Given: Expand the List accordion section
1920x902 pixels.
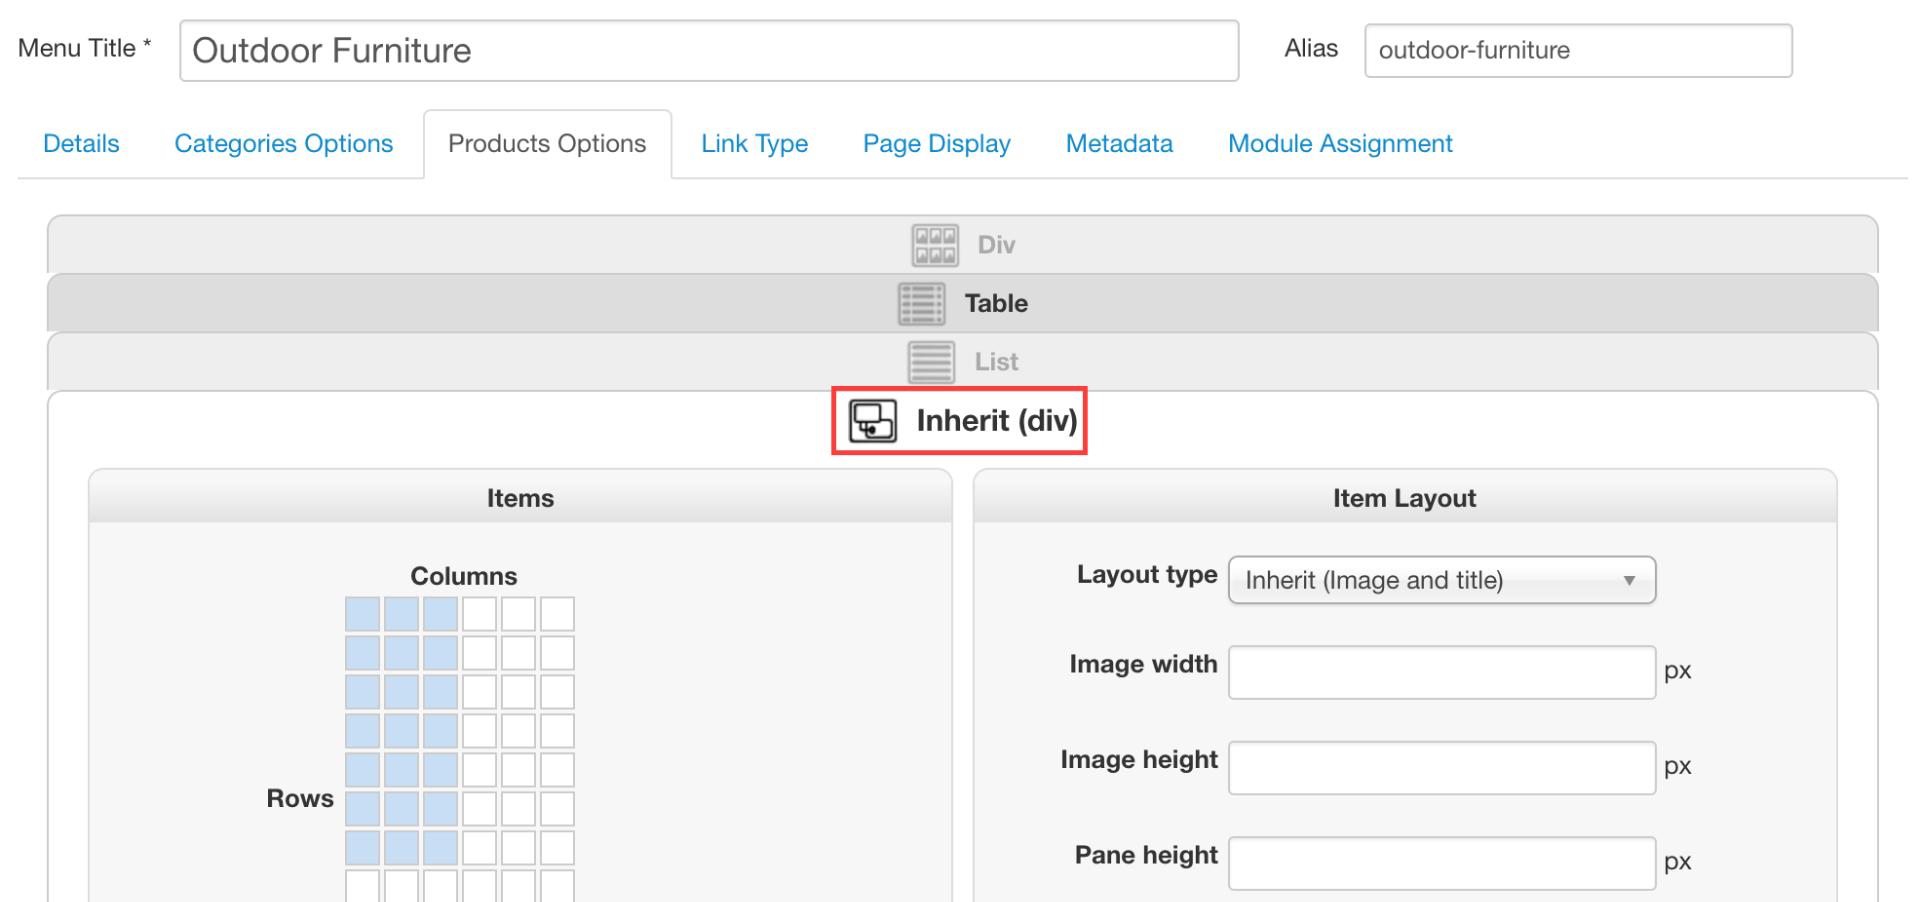Looking at the screenshot, I should click(962, 361).
